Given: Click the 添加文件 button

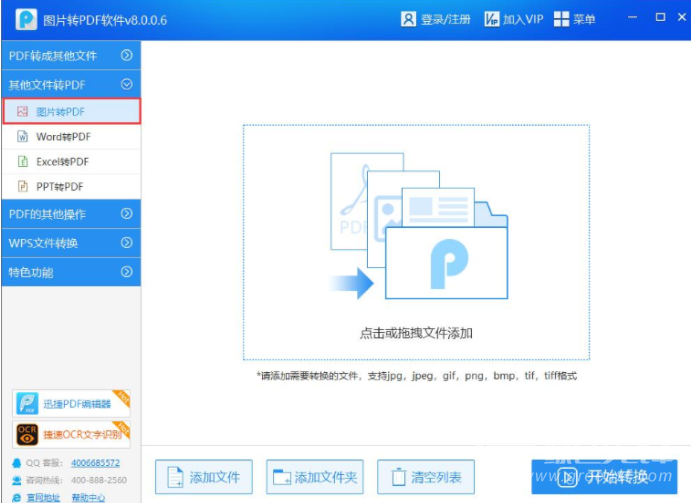Looking at the screenshot, I should pyautogui.click(x=204, y=477).
